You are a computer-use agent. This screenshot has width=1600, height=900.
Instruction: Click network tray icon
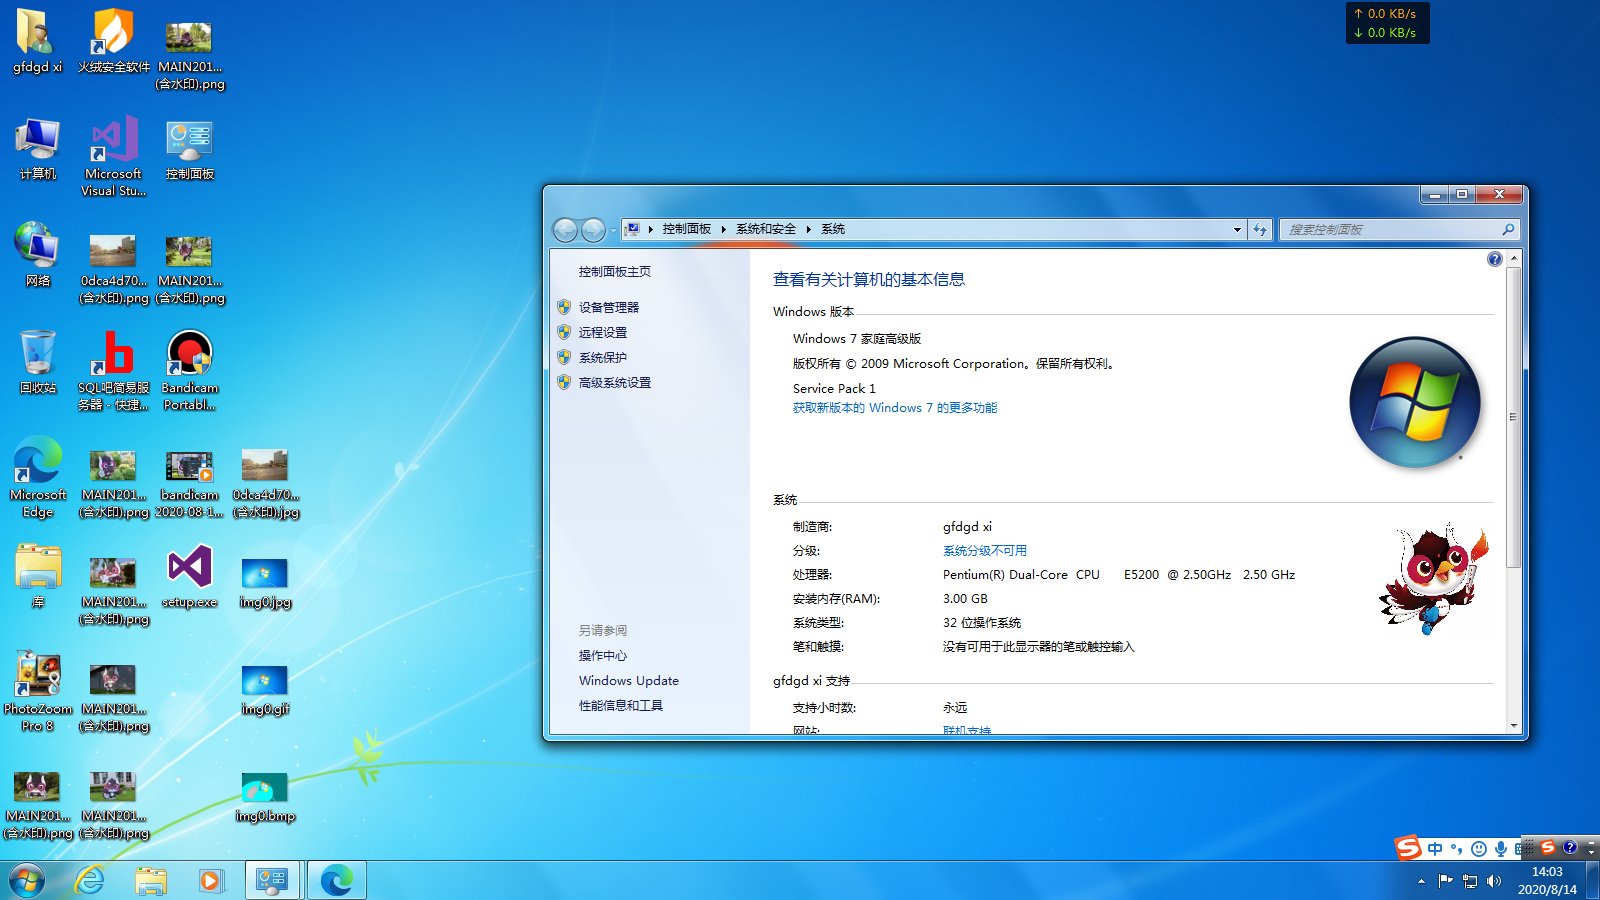[x=1469, y=881]
